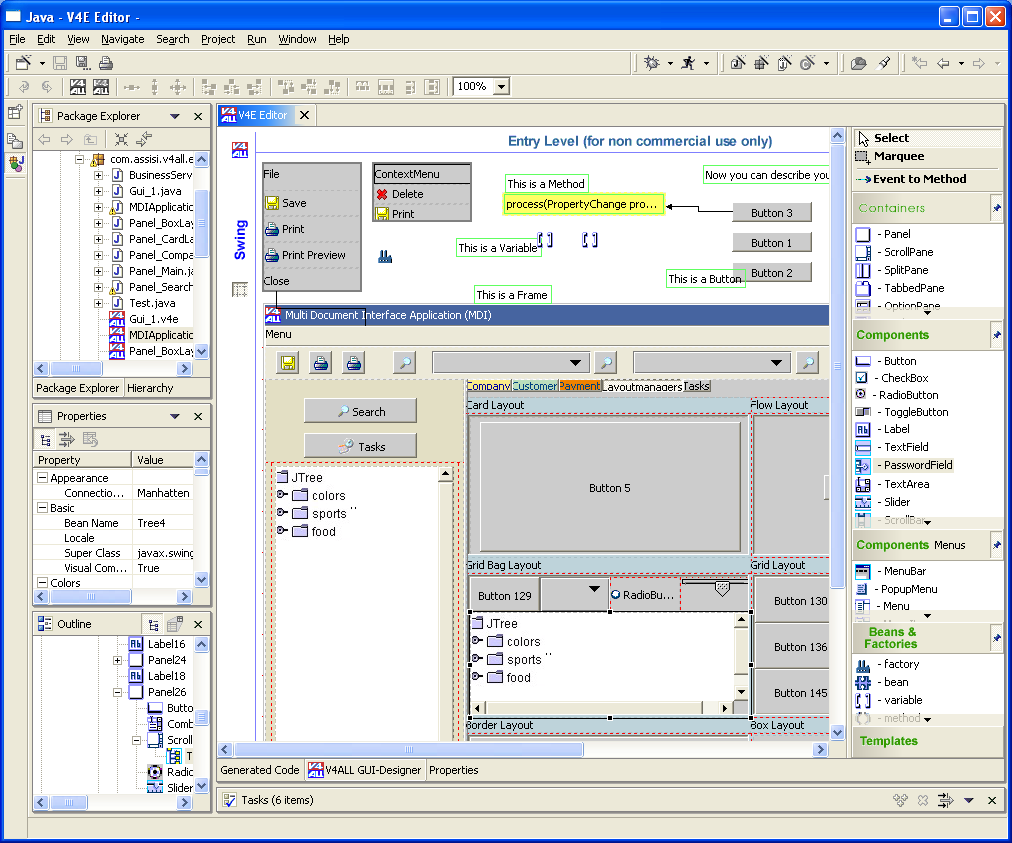Choose the Slider component from palette
The width and height of the screenshot is (1012, 843).
pos(895,502)
